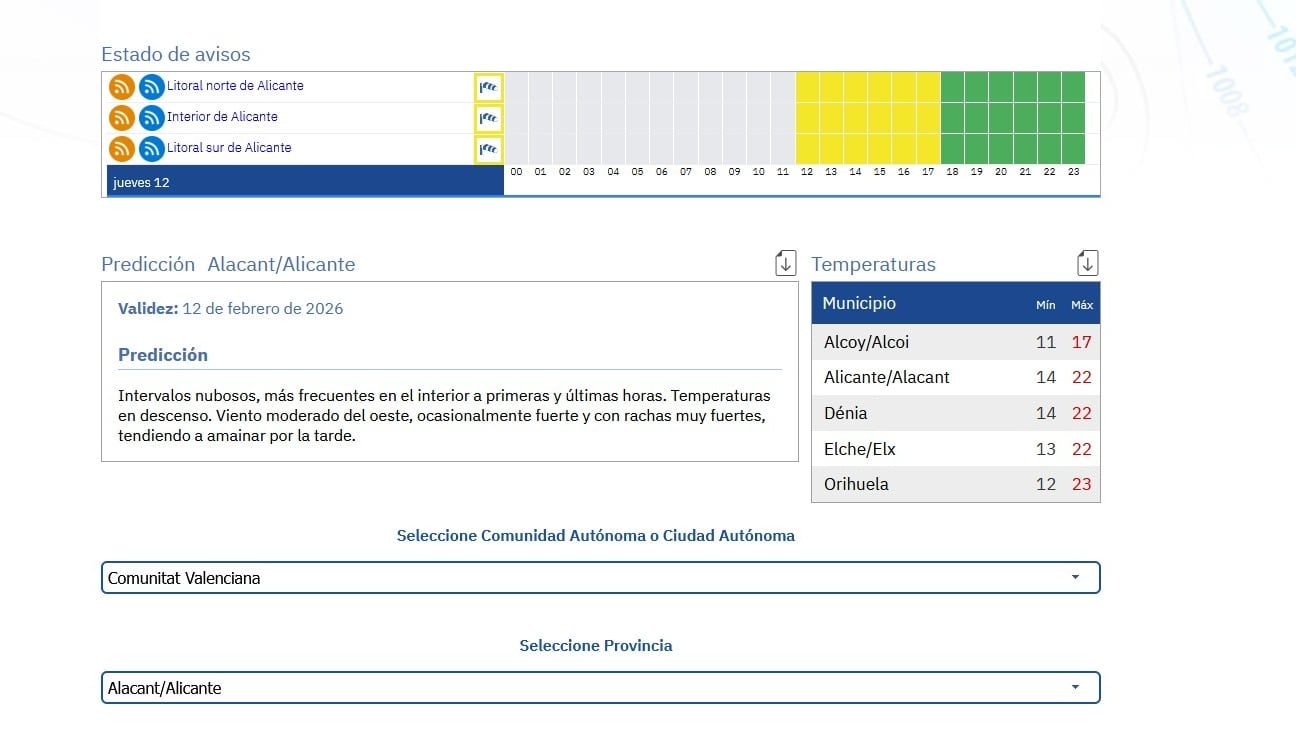Image resolution: width=1296 pixels, height=729 pixels.
Task: Open Litoral norte de Alicante link
Action: click(x=235, y=86)
